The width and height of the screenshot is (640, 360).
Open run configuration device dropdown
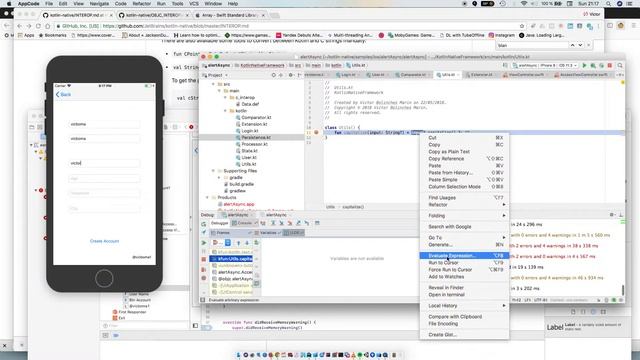(545, 65)
